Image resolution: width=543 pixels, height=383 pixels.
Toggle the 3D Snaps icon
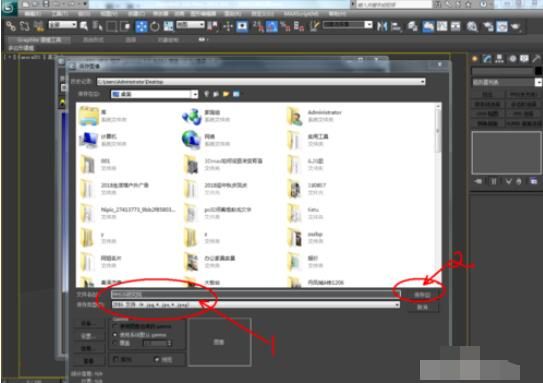point(258,26)
